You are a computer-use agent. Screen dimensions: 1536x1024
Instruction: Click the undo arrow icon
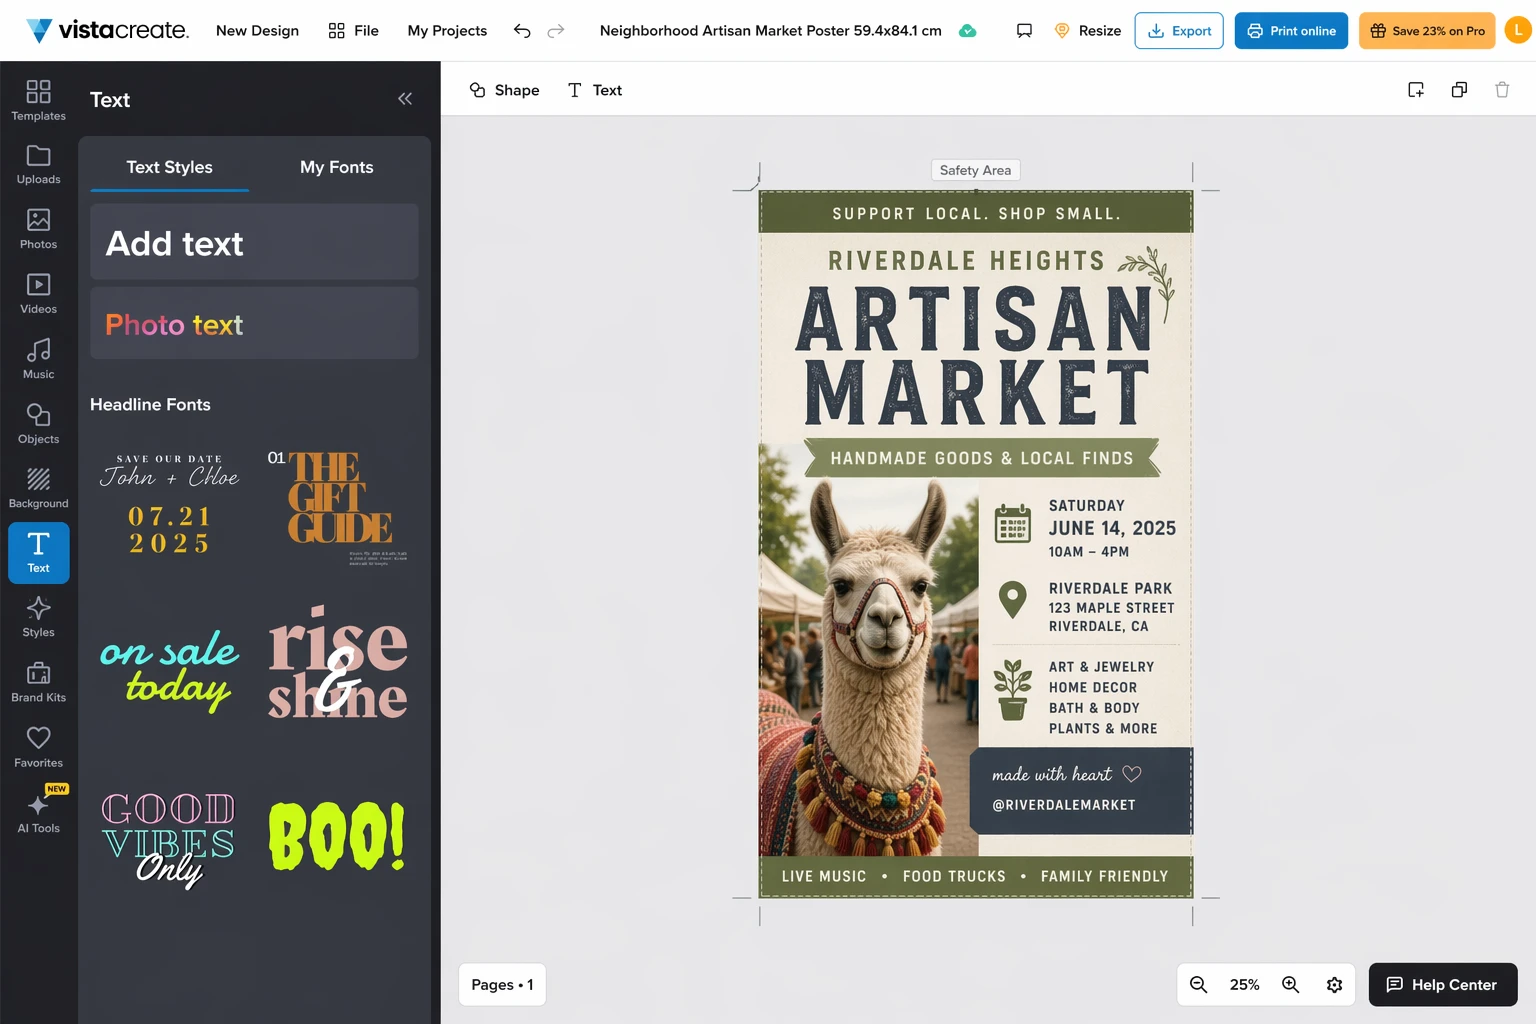pyautogui.click(x=522, y=31)
